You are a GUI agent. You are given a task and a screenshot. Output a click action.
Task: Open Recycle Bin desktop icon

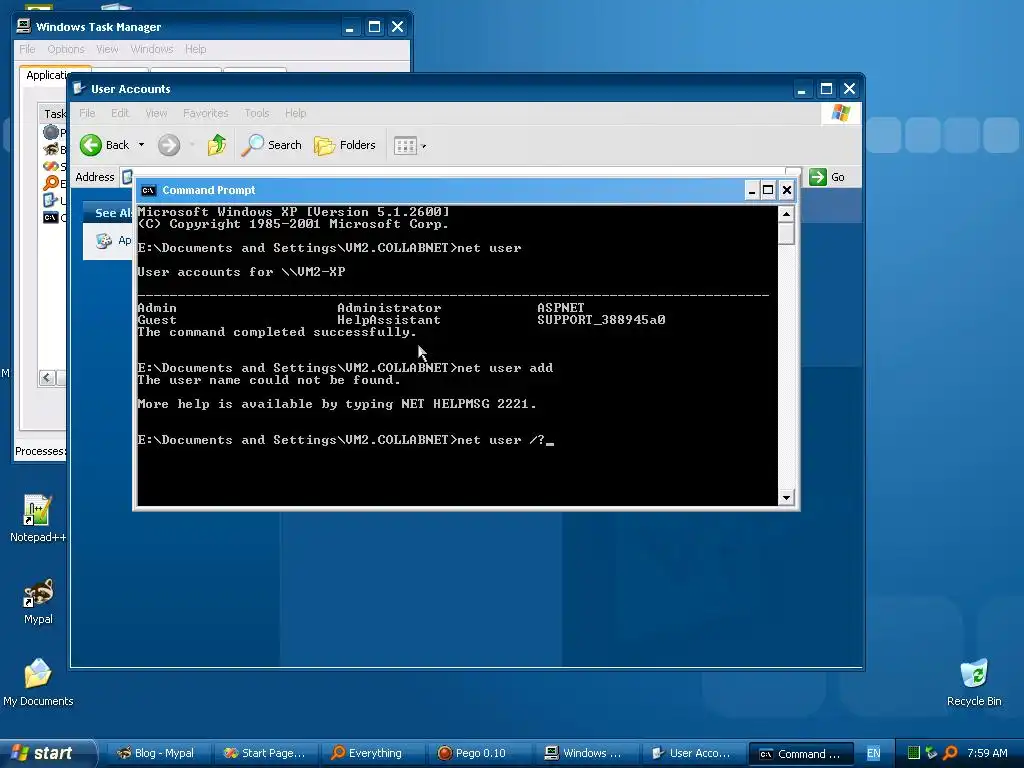click(x=974, y=683)
